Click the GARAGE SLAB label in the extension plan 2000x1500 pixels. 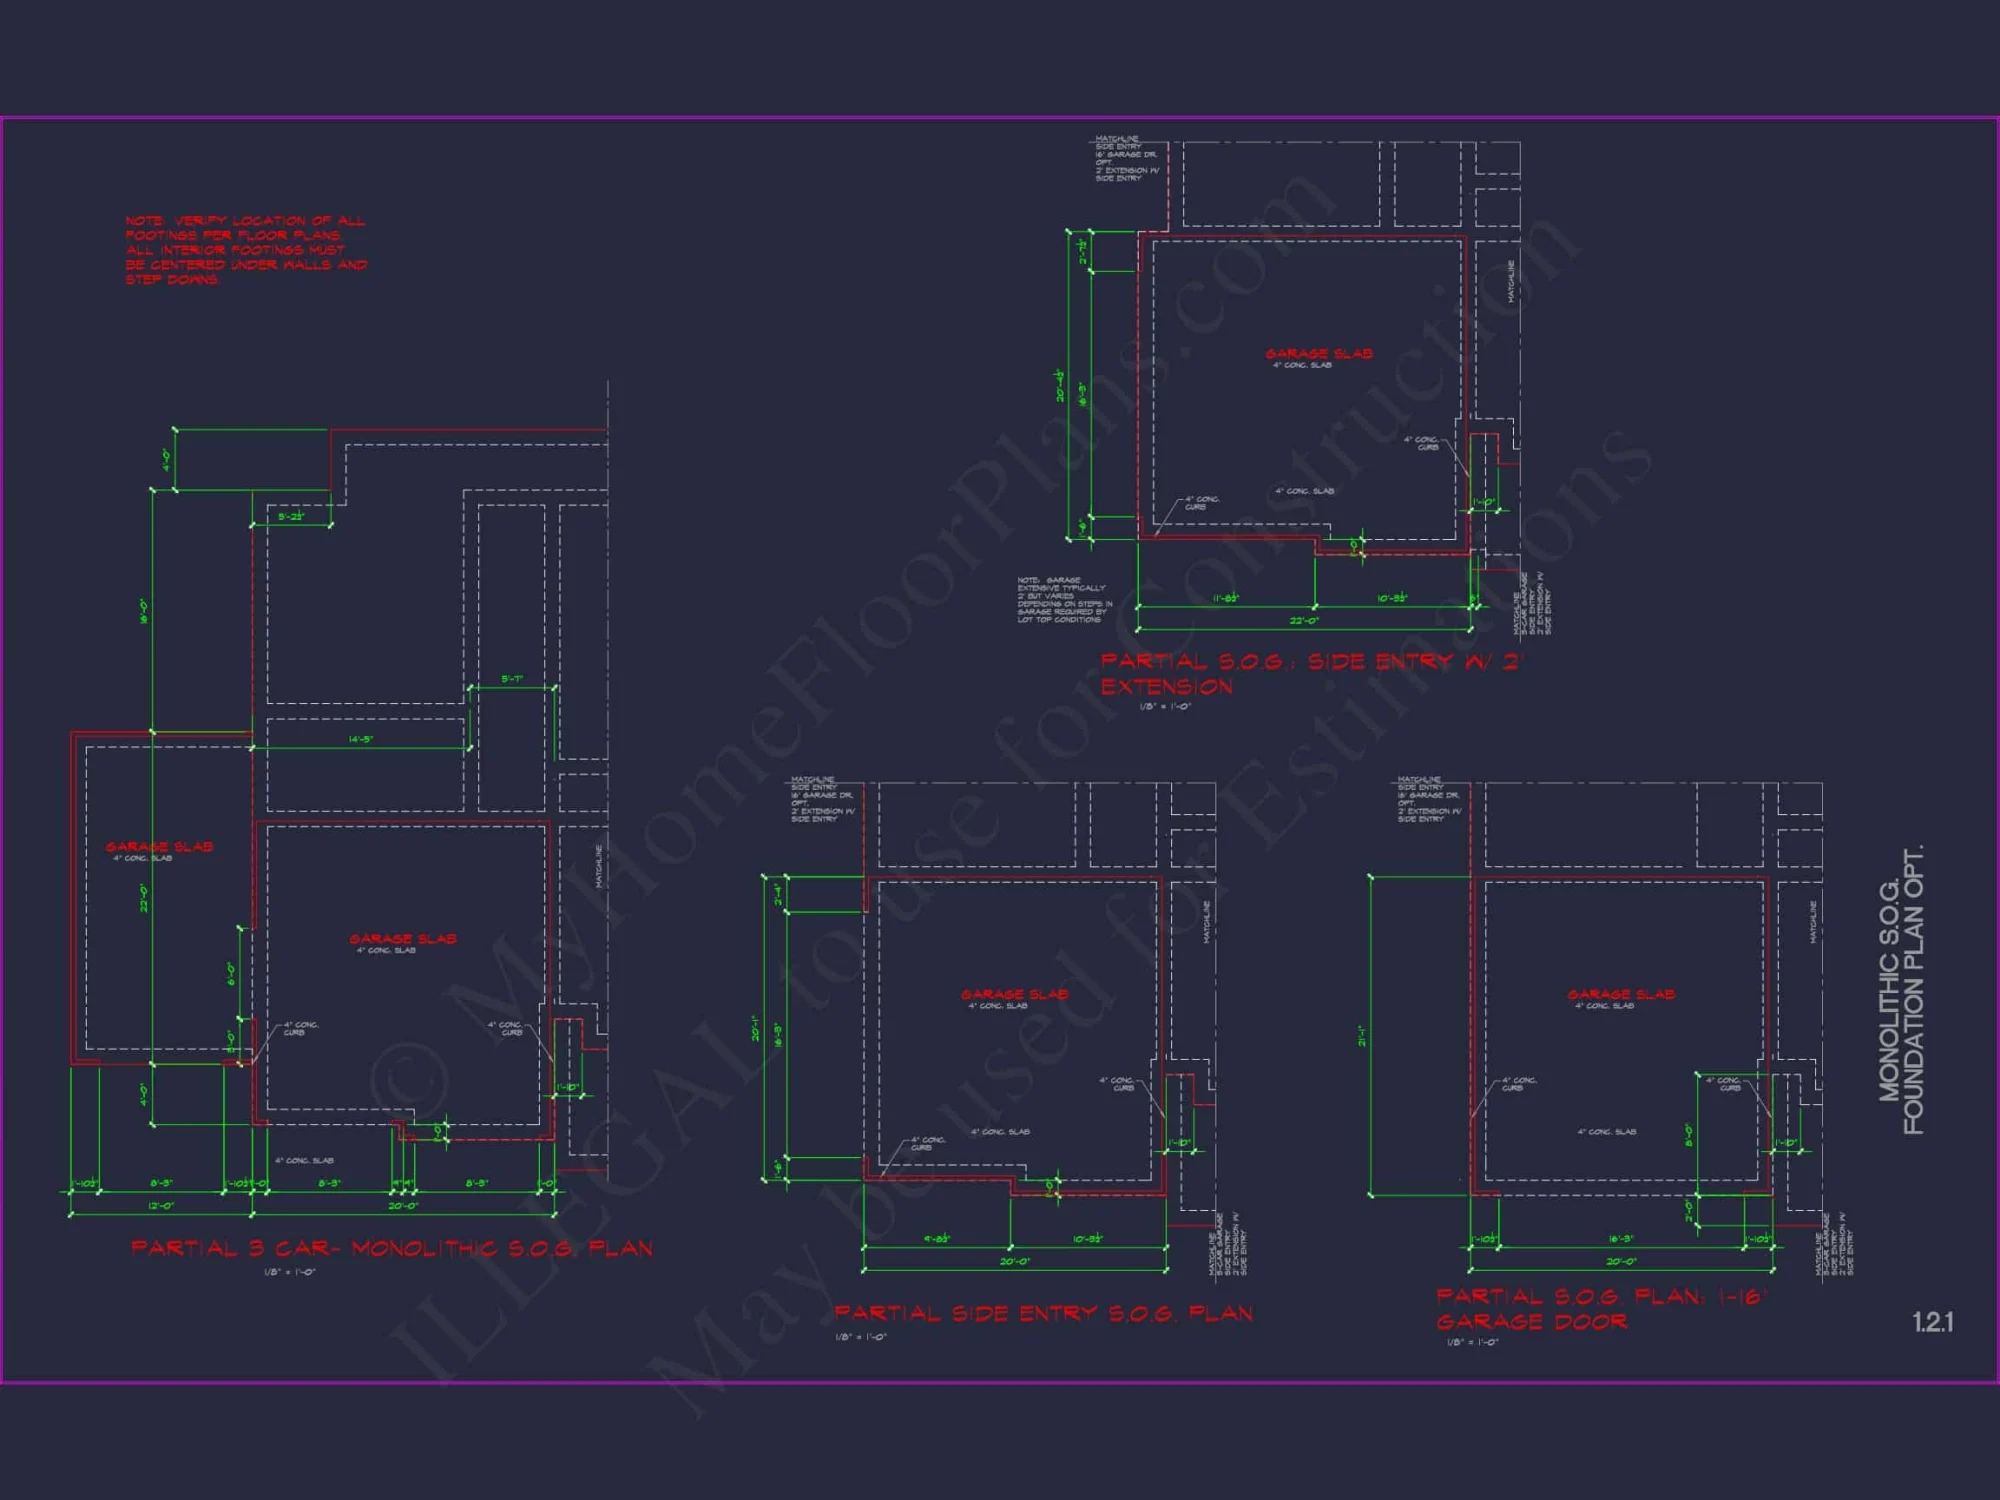pos(1320,354)
